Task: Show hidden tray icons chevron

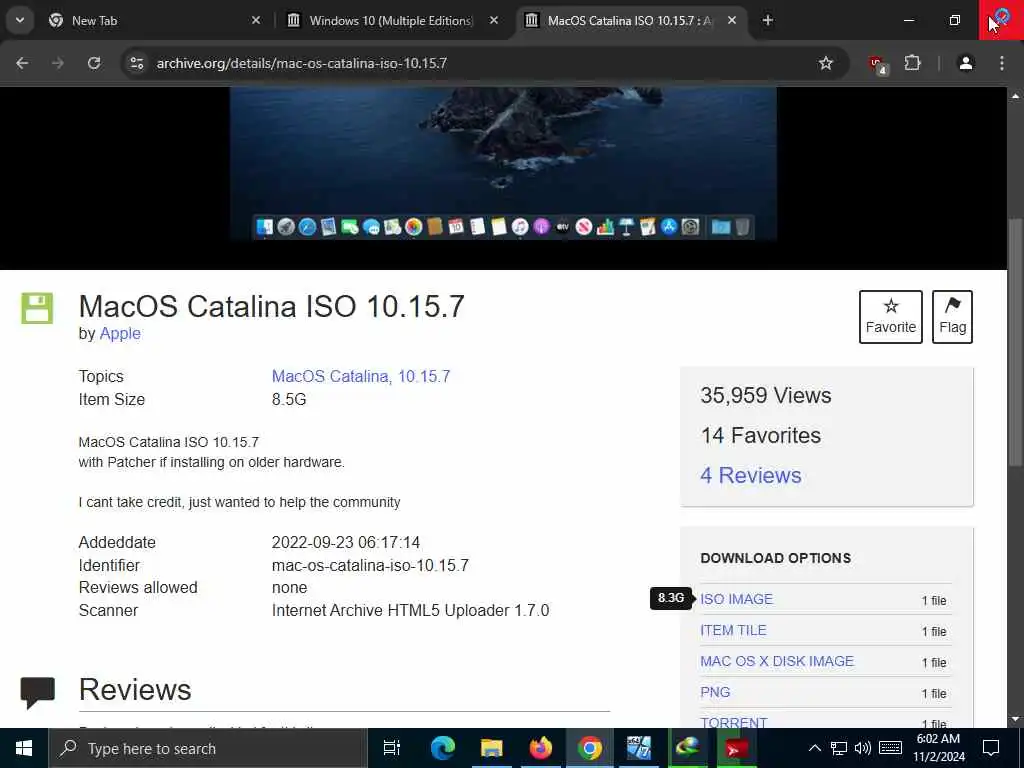Action: [814, 748]
